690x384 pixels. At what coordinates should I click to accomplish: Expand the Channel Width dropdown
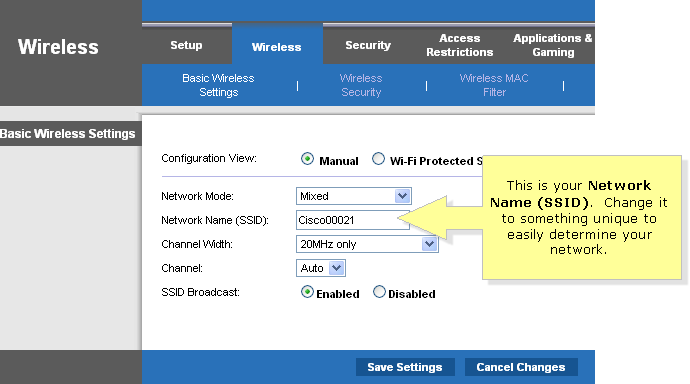click(429, 244)
